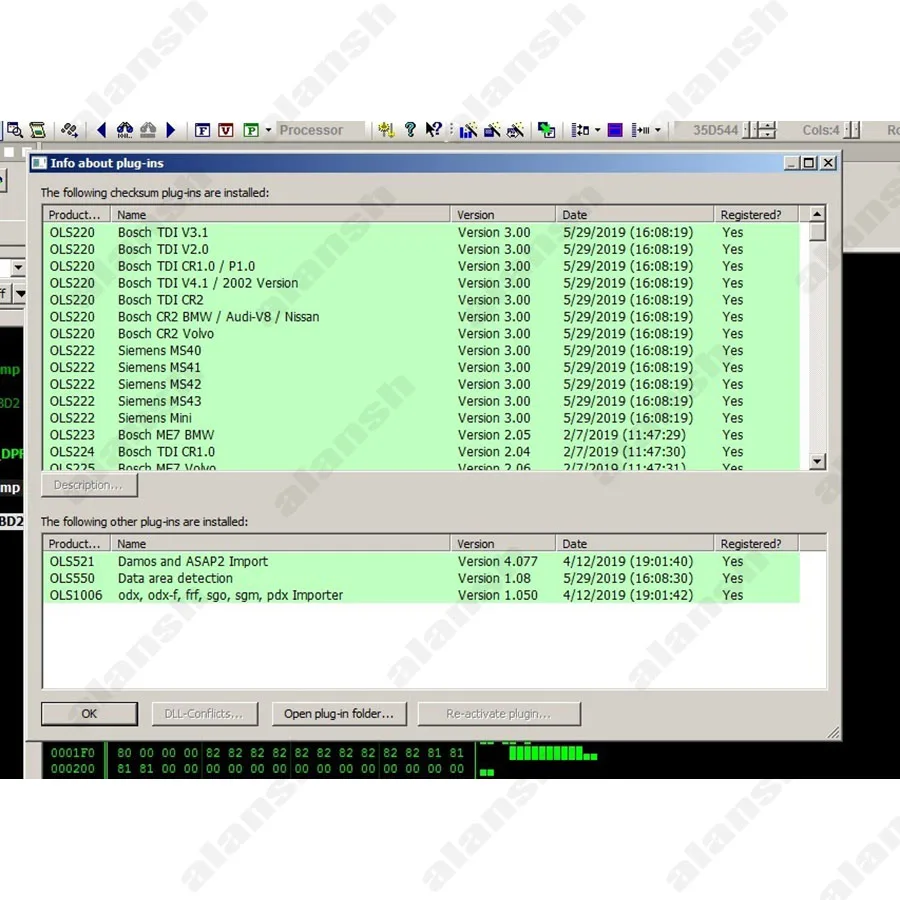Sort checksum list by Date column header
900x900 pixels.
(x=635, y=215)
